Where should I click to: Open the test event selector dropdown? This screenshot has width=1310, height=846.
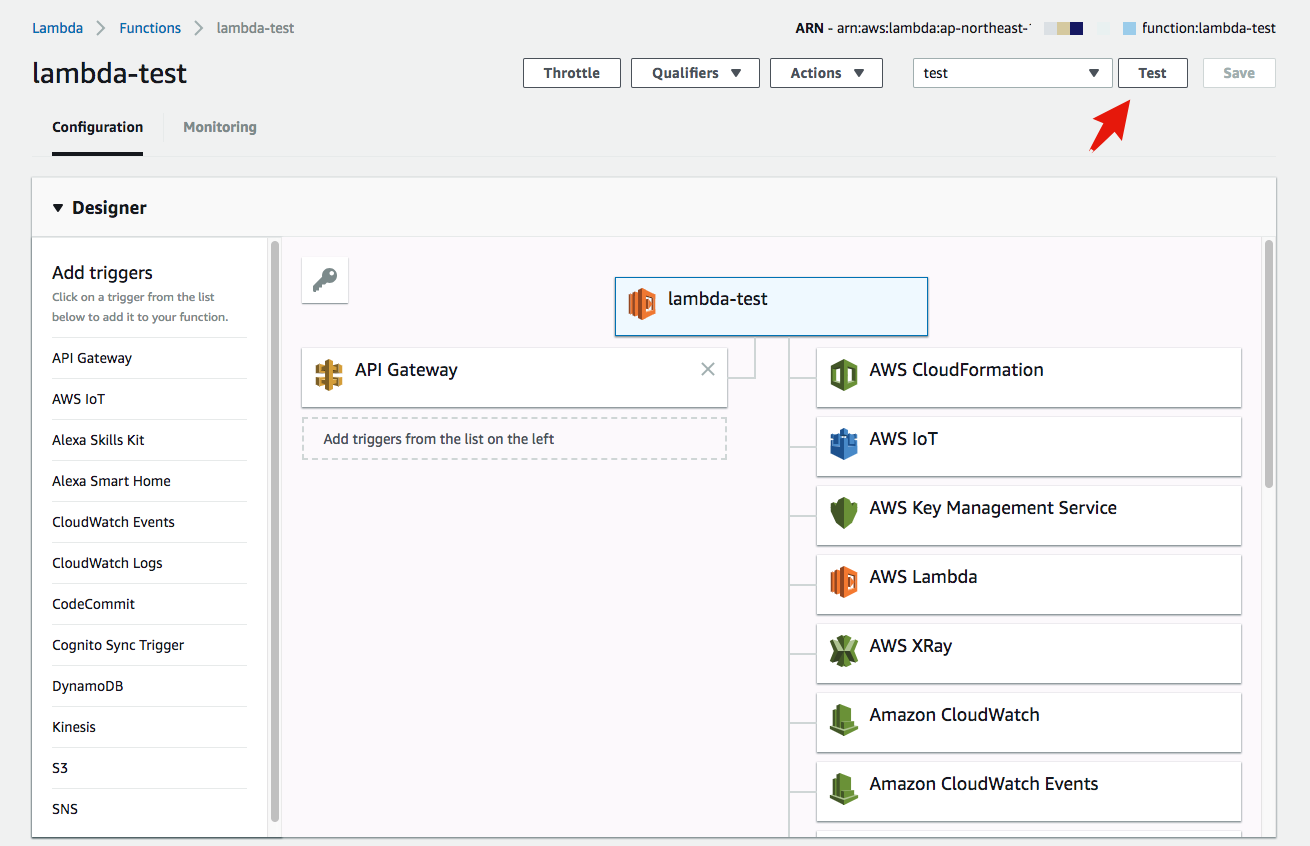(1012, 73)
